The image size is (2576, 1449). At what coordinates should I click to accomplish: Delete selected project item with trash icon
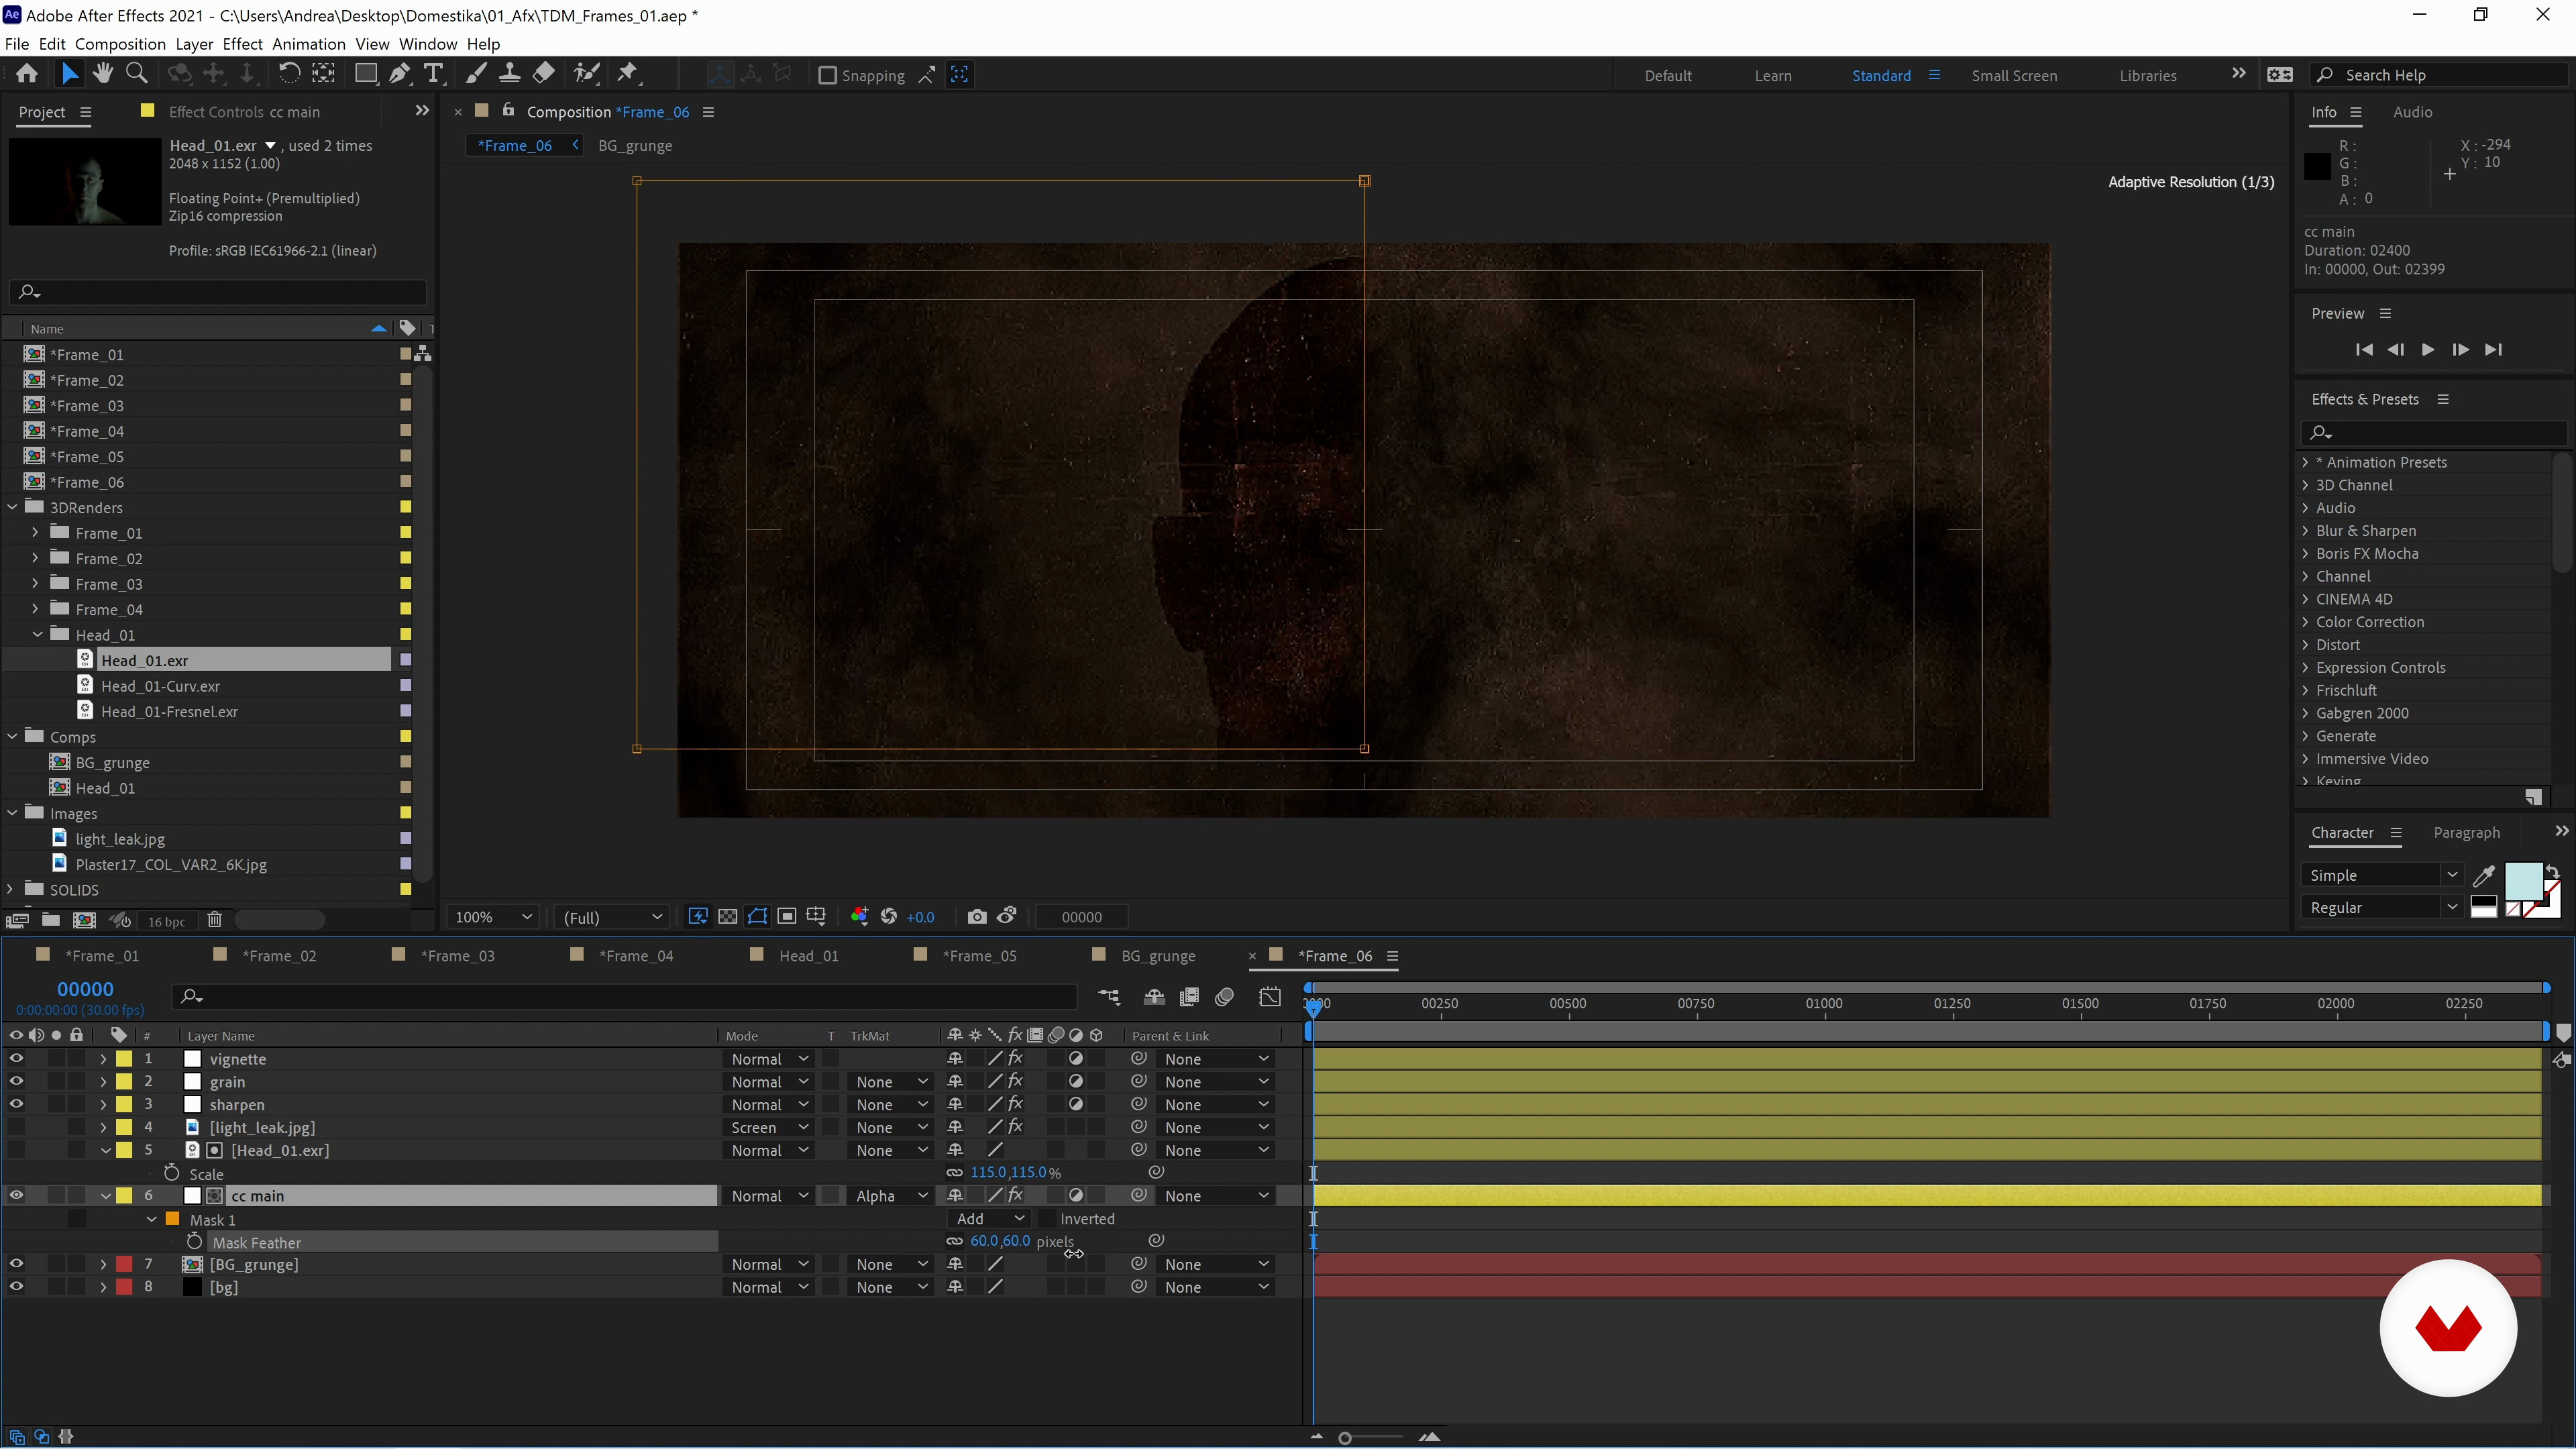pyautogui.click(x=214, y=920)
